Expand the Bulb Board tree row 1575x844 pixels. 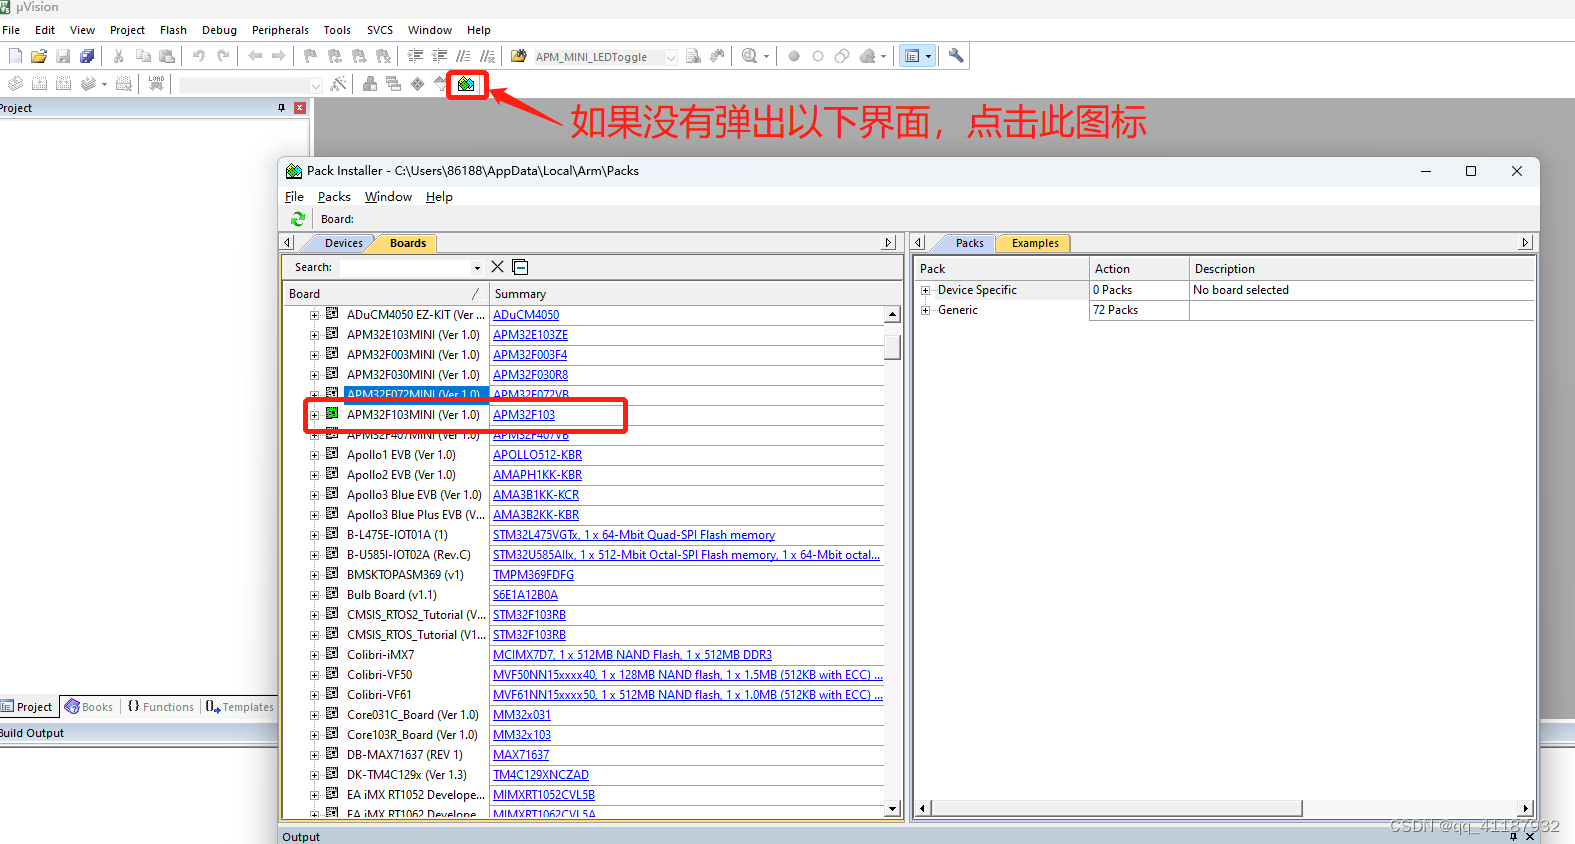[314, 595]
